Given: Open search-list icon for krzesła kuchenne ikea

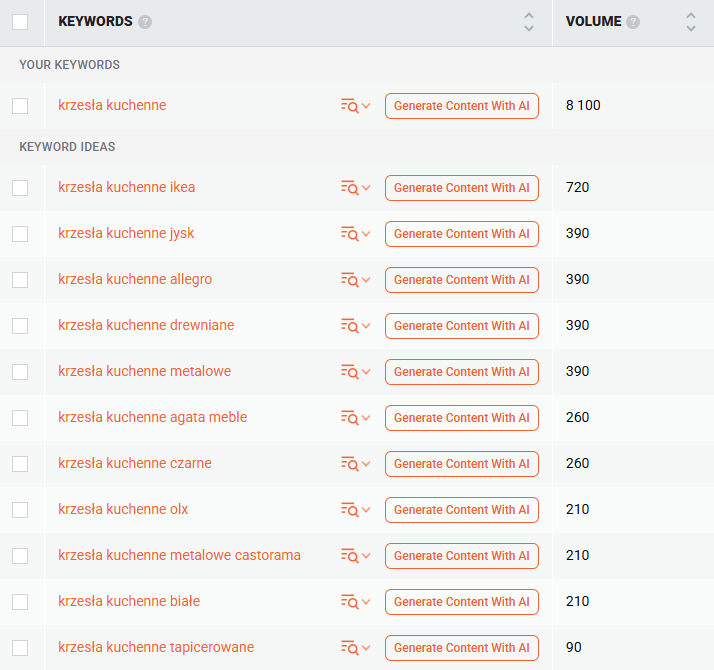Looking at the screenshot, I should tap(355, 188).
